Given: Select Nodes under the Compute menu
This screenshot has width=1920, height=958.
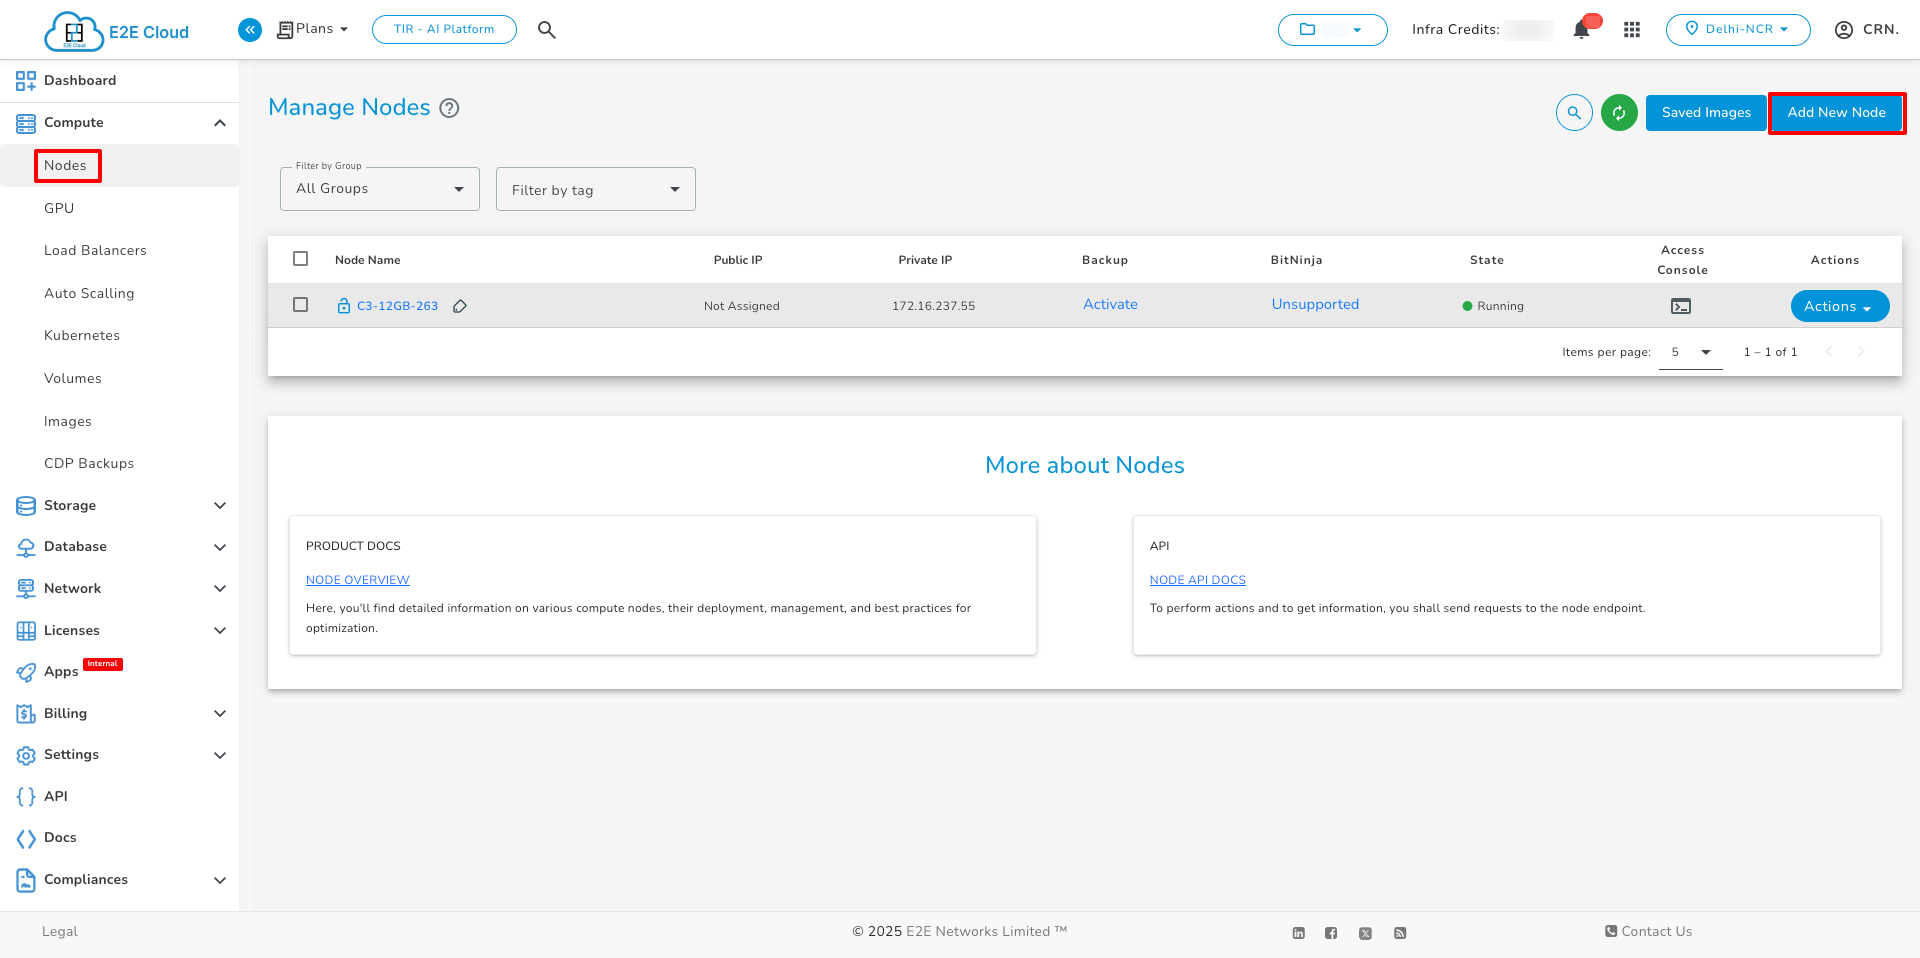Looking at the screenshot, I should (66, 165).
